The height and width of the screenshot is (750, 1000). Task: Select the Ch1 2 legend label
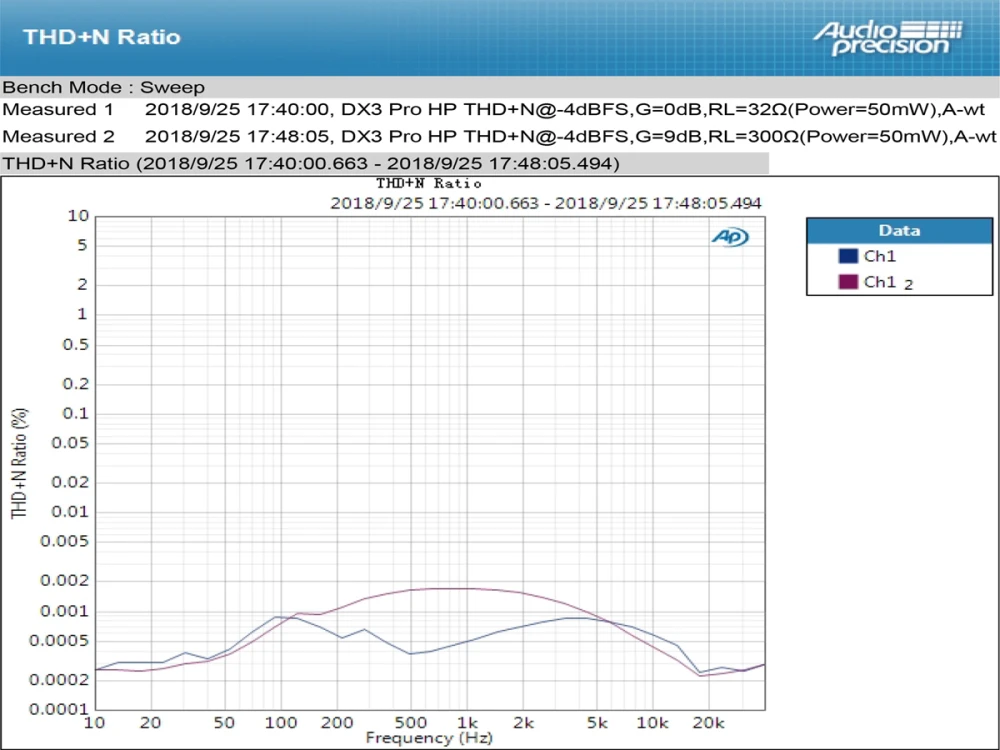888,283
